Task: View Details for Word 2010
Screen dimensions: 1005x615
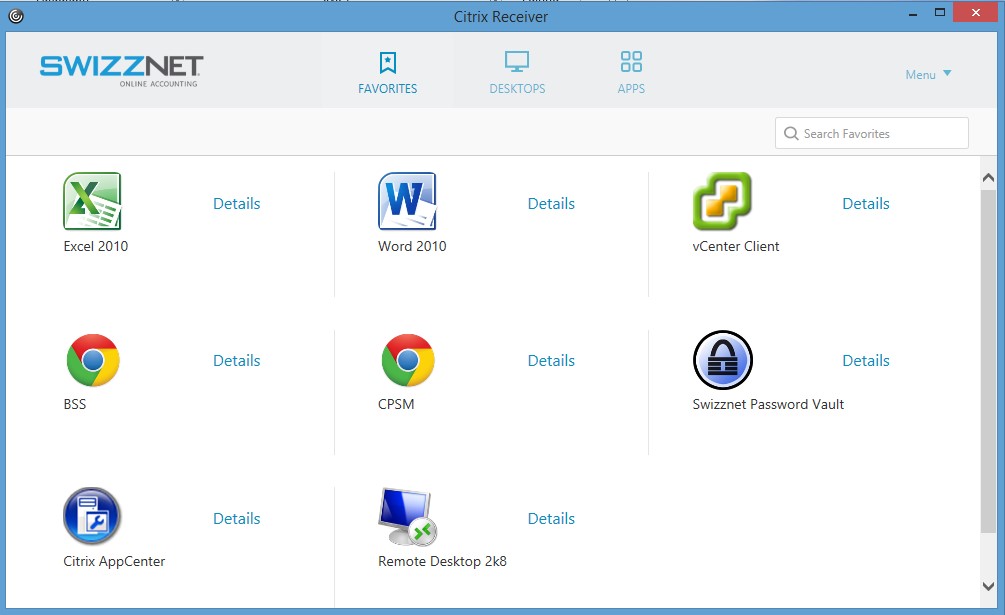Action: coord(551,204)
